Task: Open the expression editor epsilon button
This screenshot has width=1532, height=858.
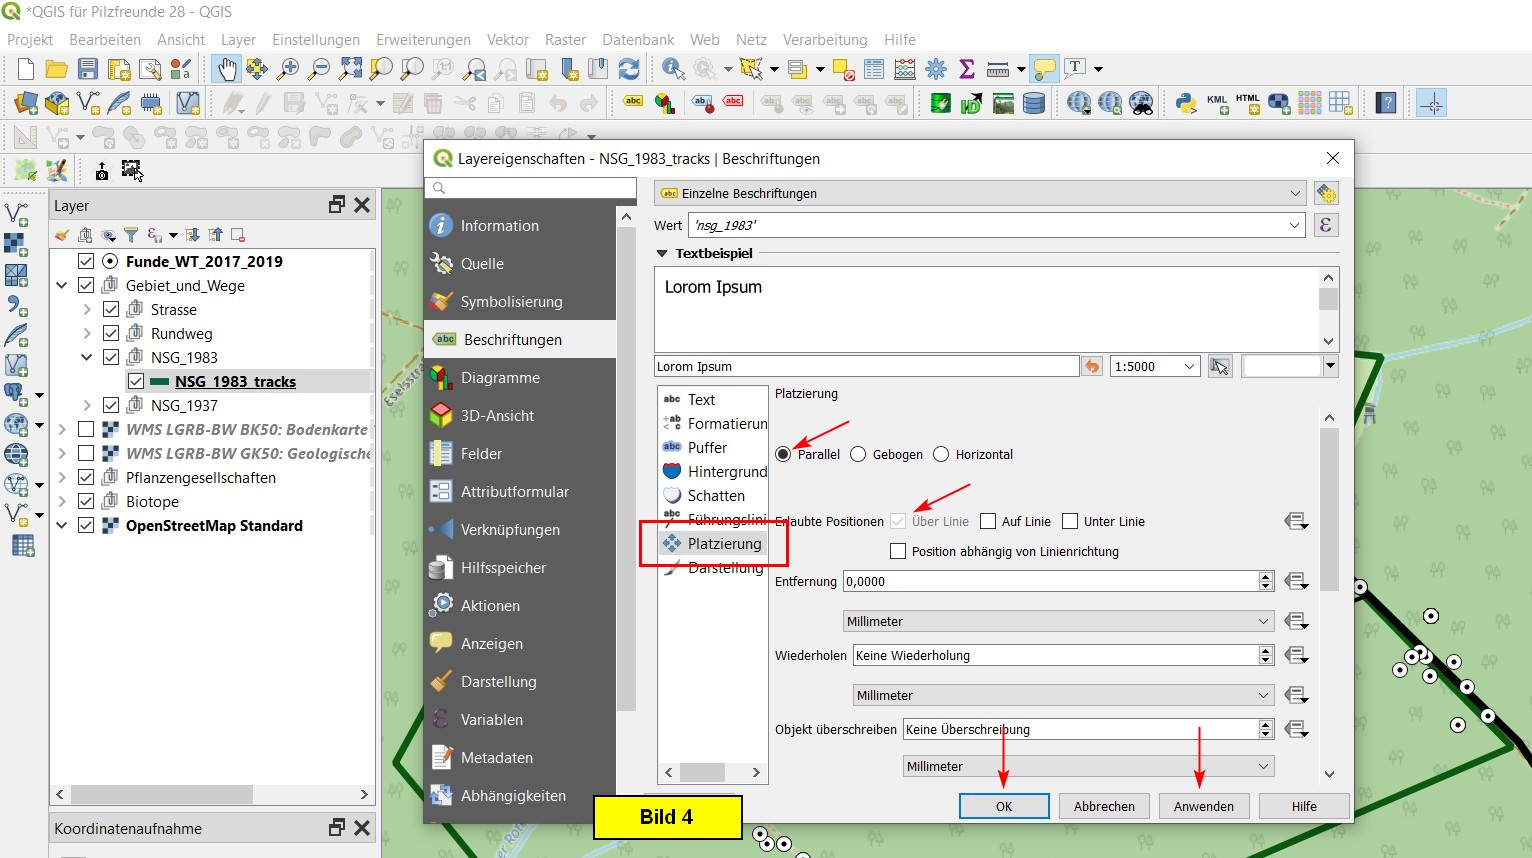Action: click(x=1325, y=225)
